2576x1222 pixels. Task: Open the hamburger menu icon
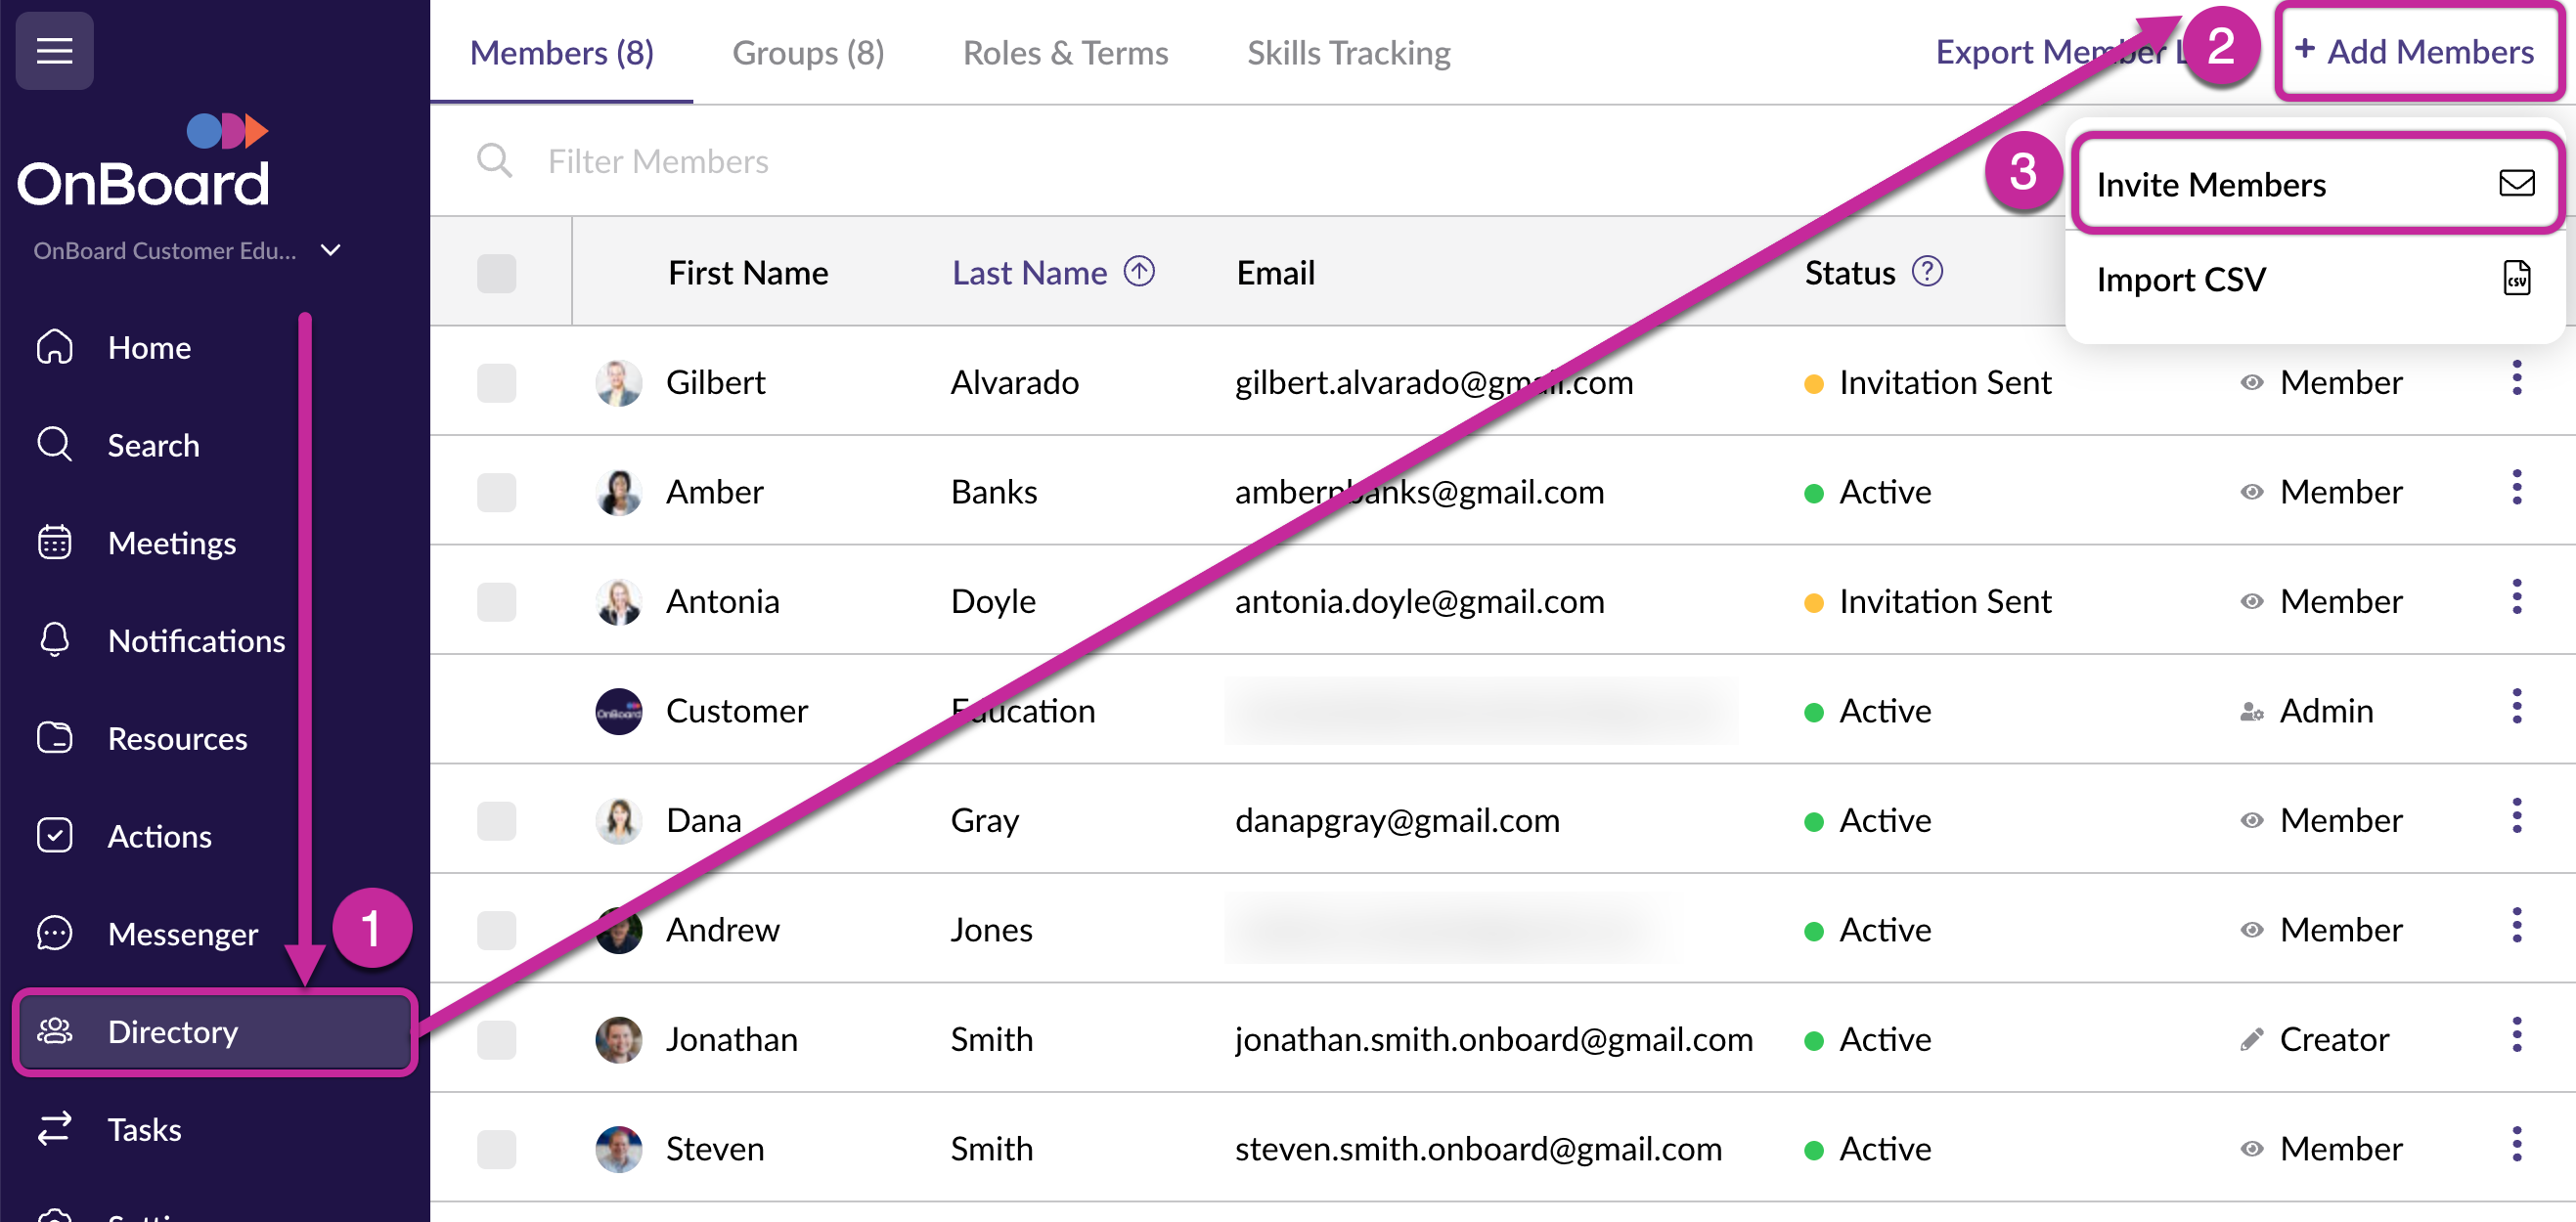54,50
